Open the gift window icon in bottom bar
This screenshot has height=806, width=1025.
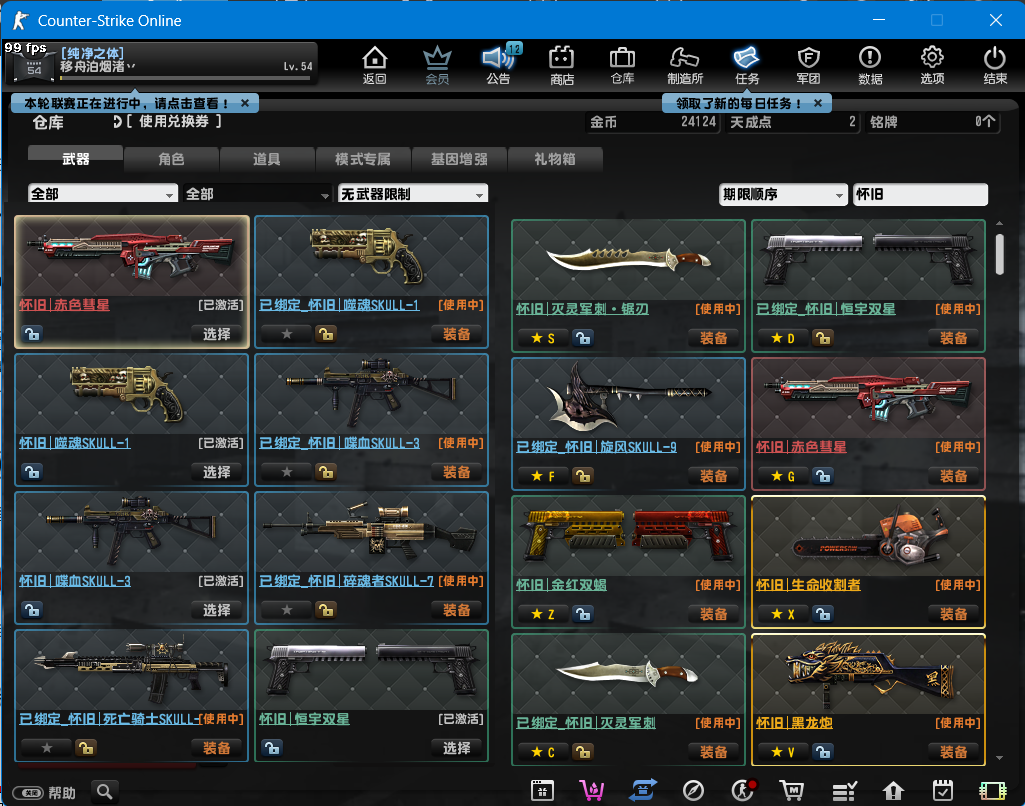point(542,791)
